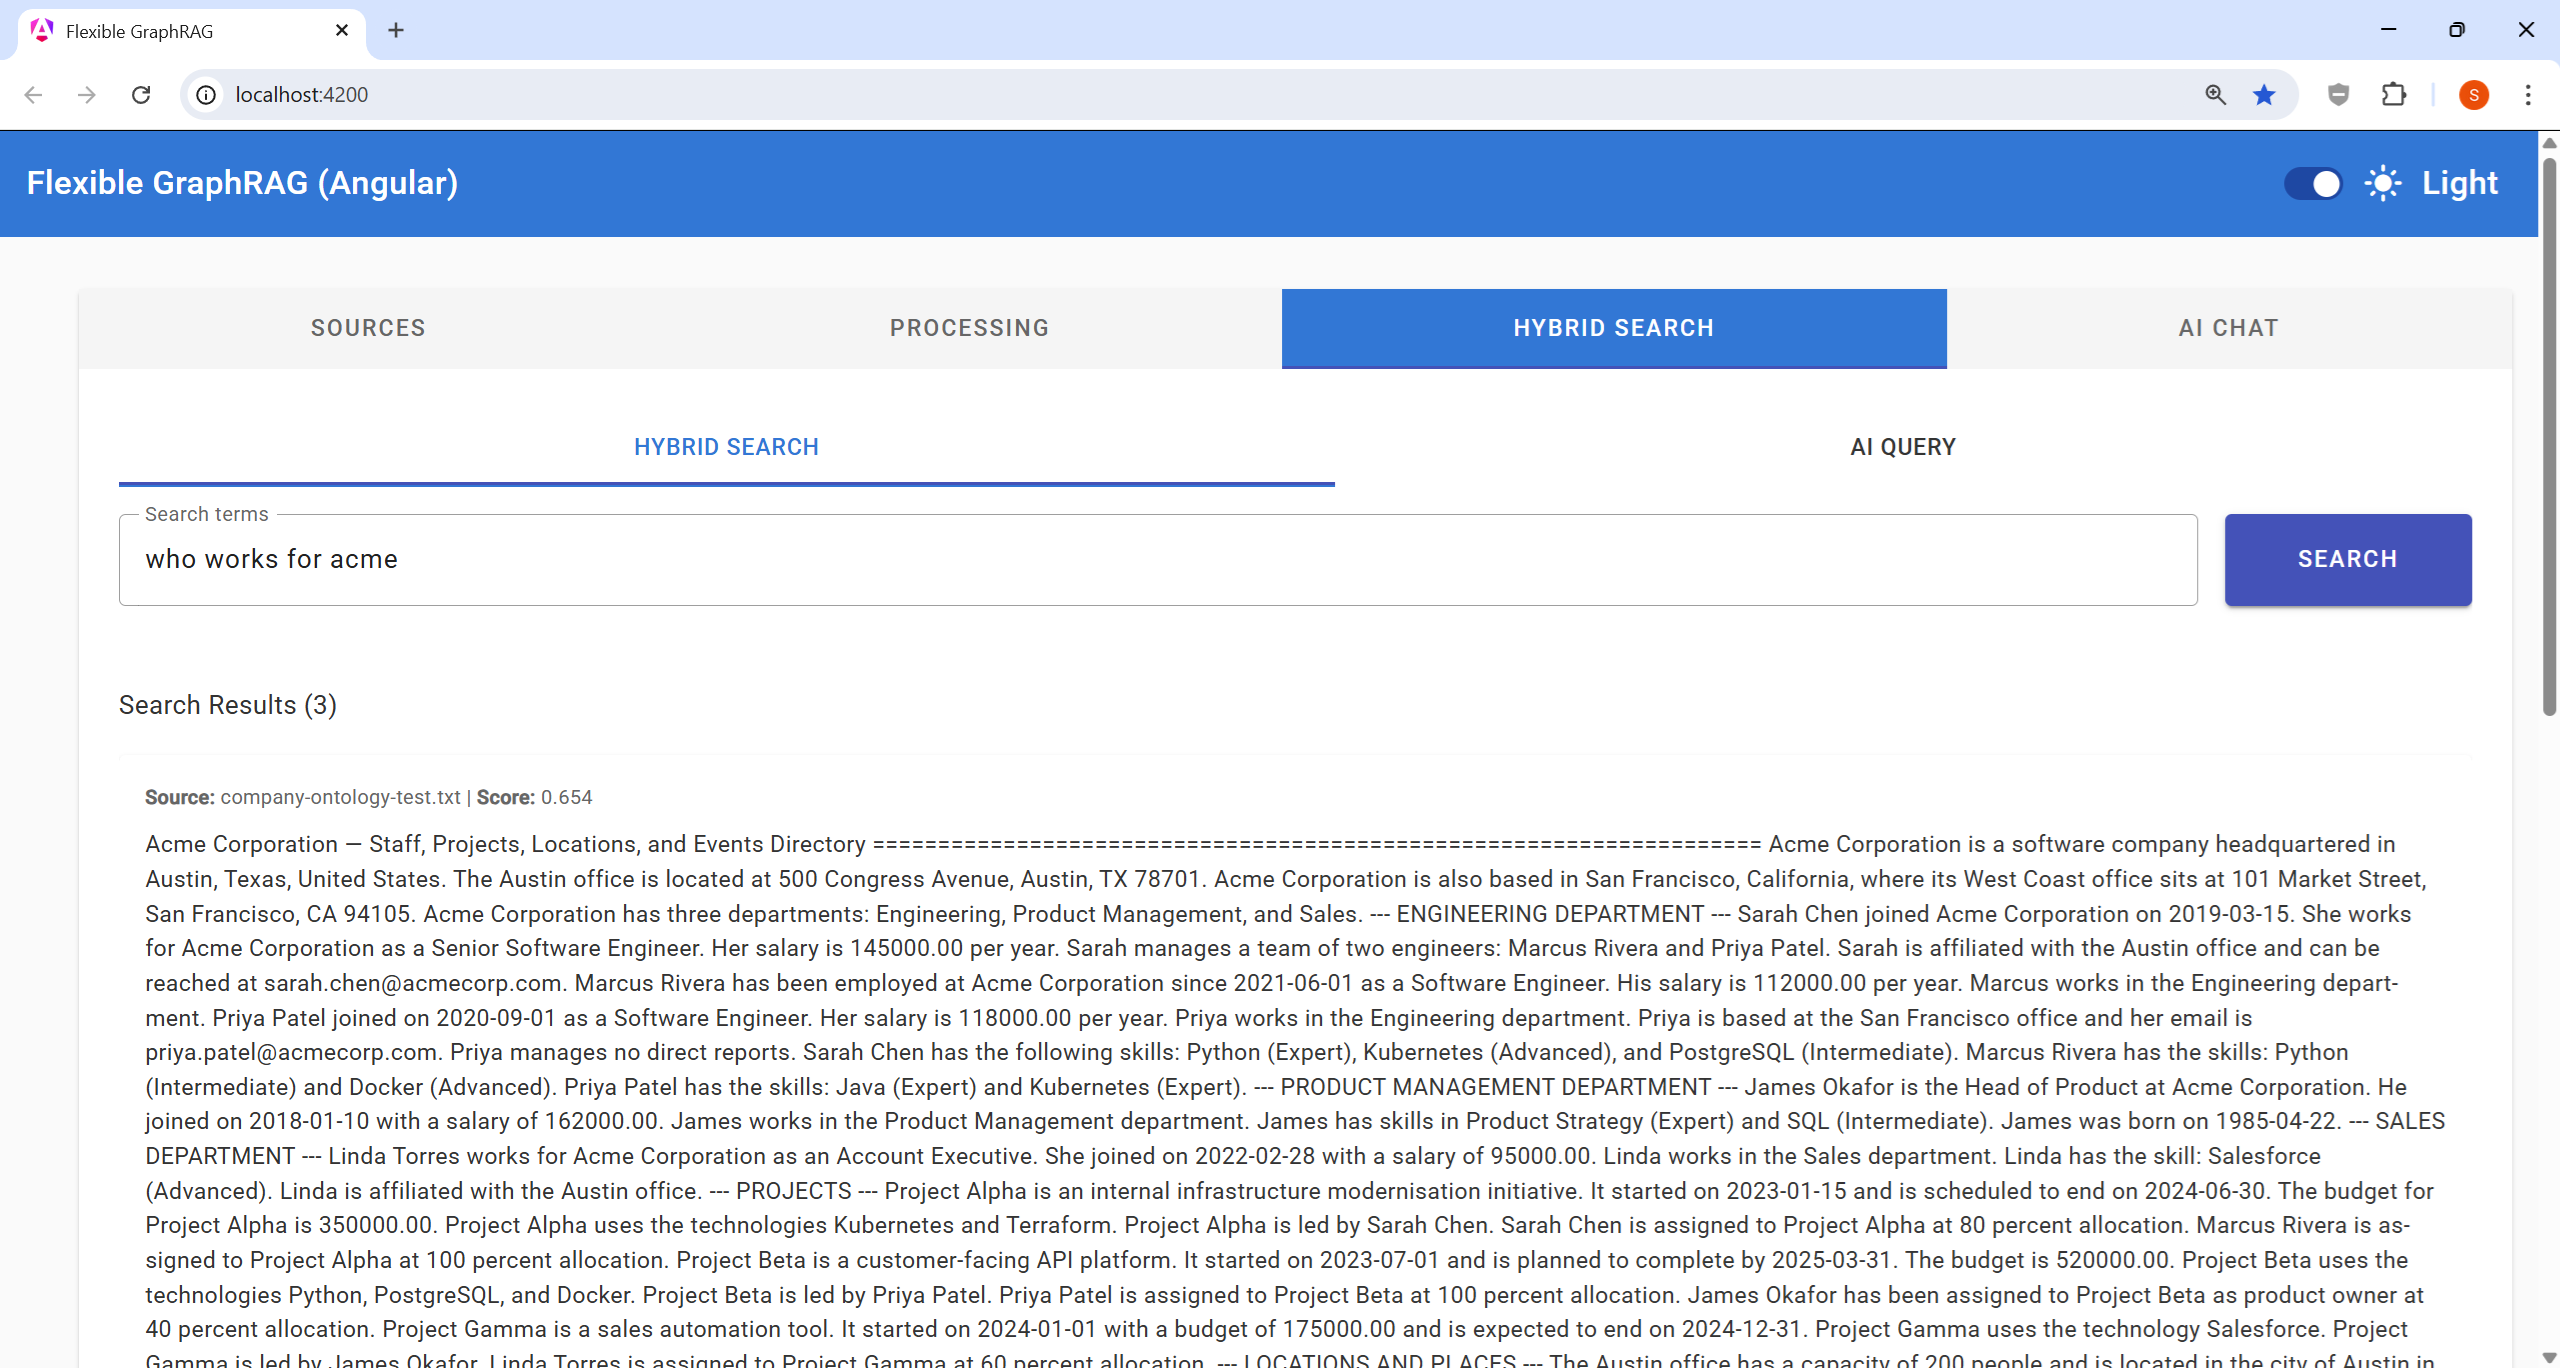Screen dimensions: 2560x1368
Task: Click the browser zoom magnifier icon
Action: [2215, 95]
